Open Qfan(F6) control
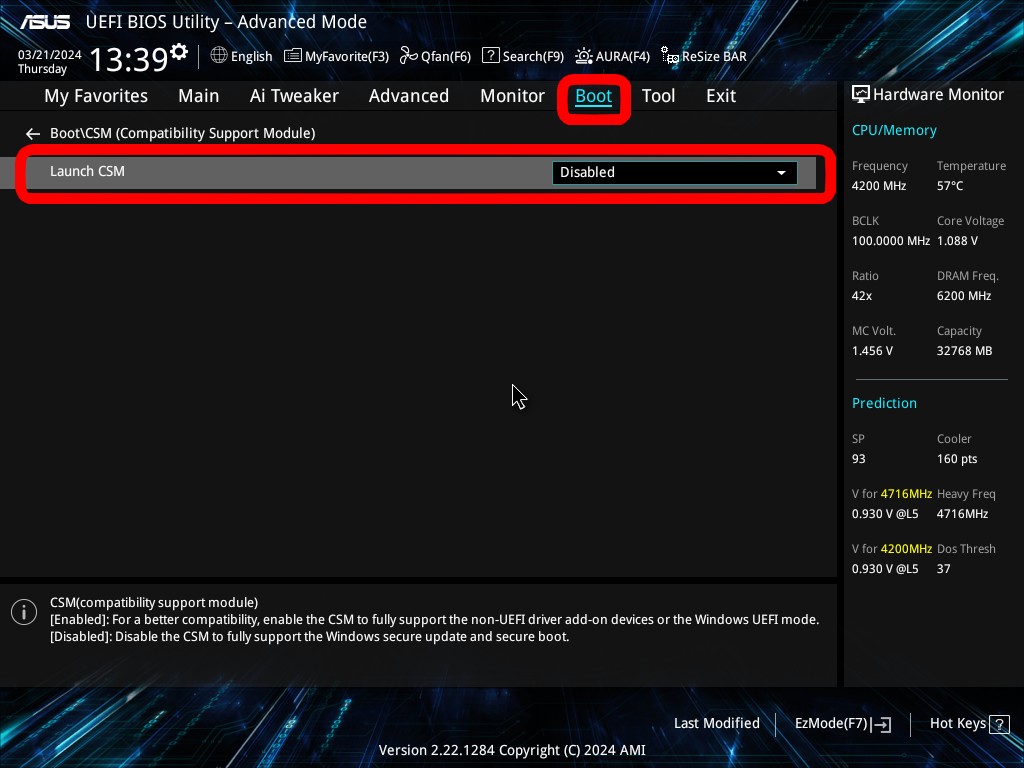Screen dimensions: 1024x768 click(x=446, y=57)
